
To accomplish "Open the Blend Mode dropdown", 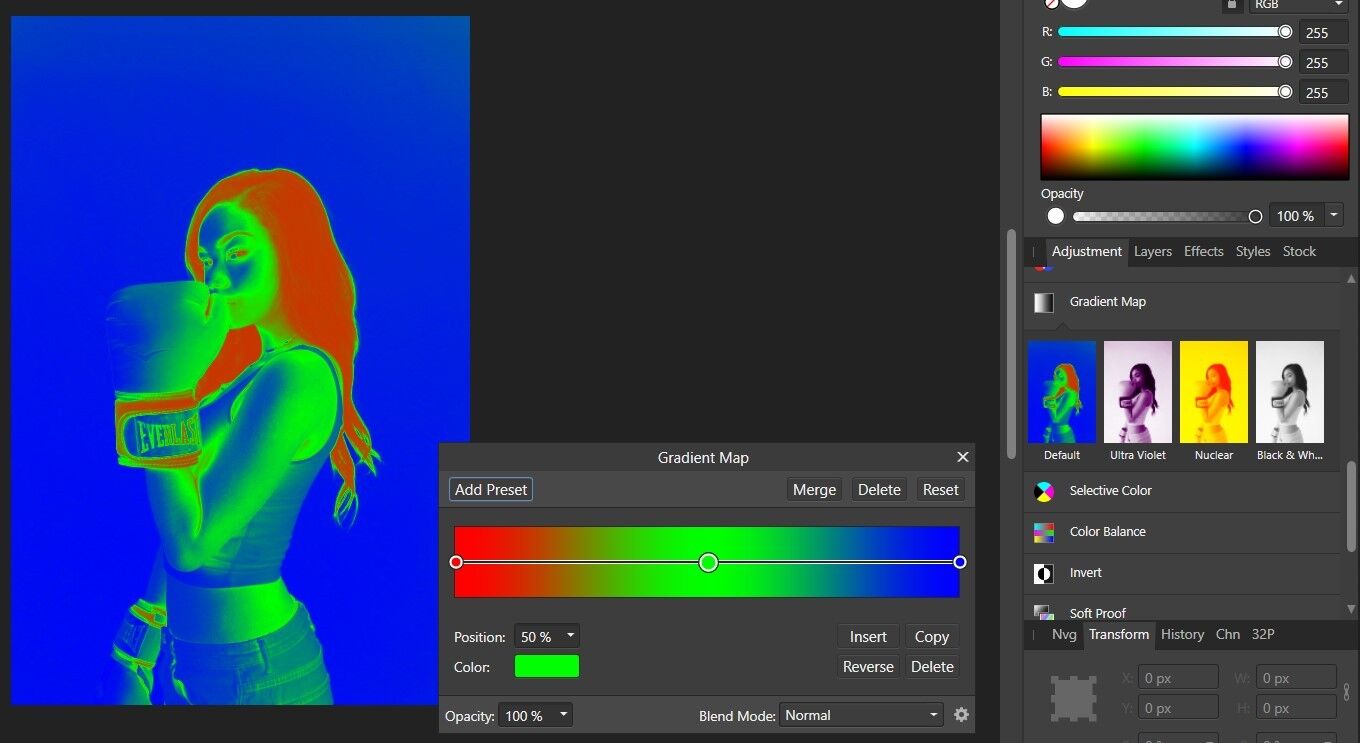I will [860, 714].
